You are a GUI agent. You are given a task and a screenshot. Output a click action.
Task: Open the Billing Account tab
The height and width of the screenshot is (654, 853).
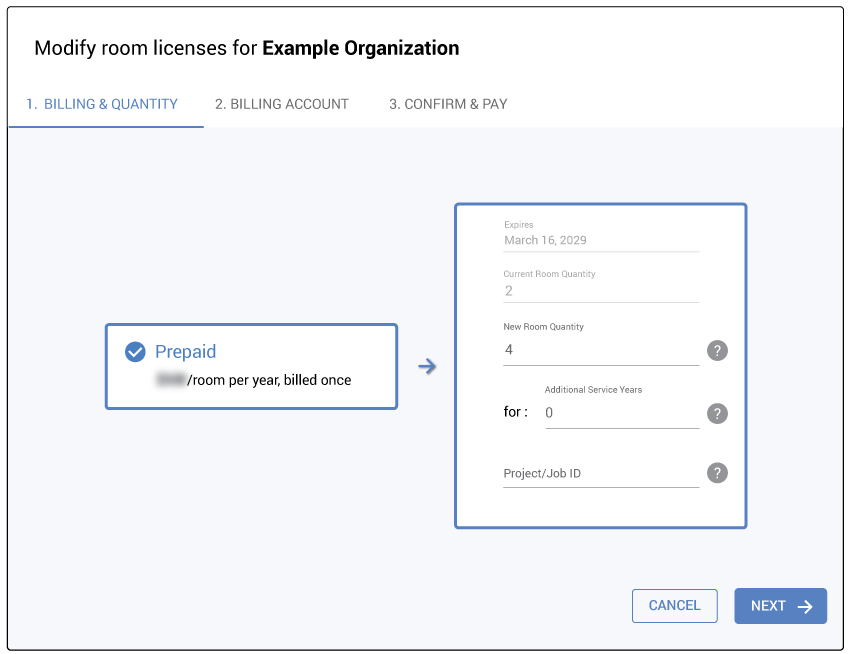[282, 104]
